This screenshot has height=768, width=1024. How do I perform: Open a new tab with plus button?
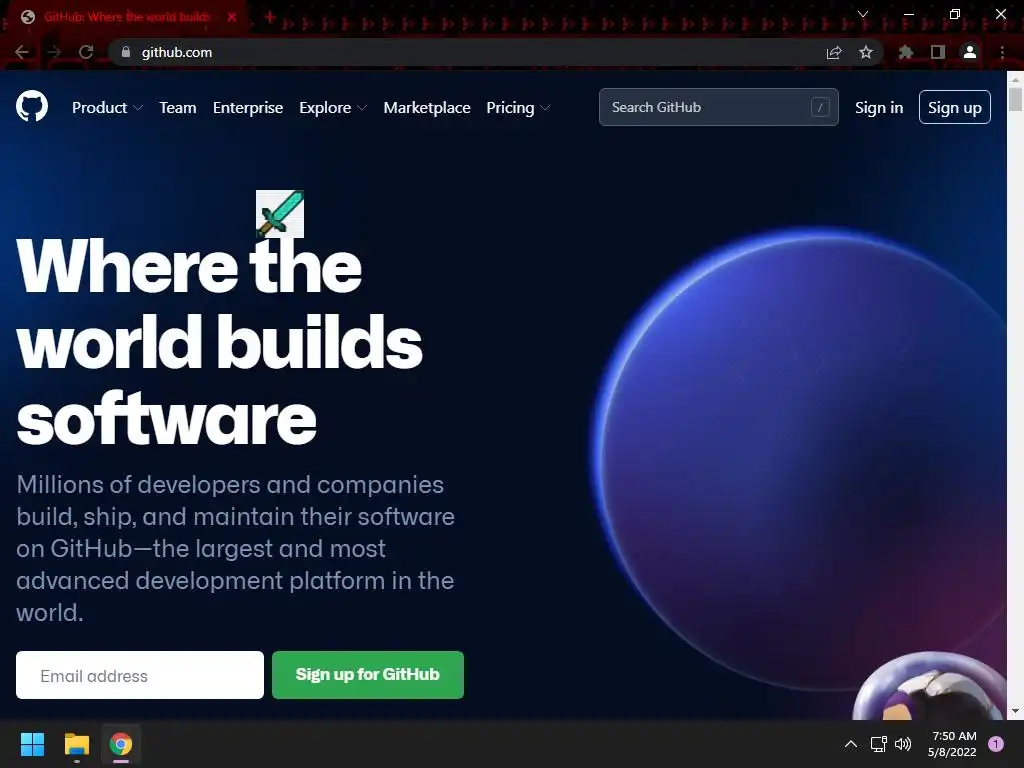269,17
